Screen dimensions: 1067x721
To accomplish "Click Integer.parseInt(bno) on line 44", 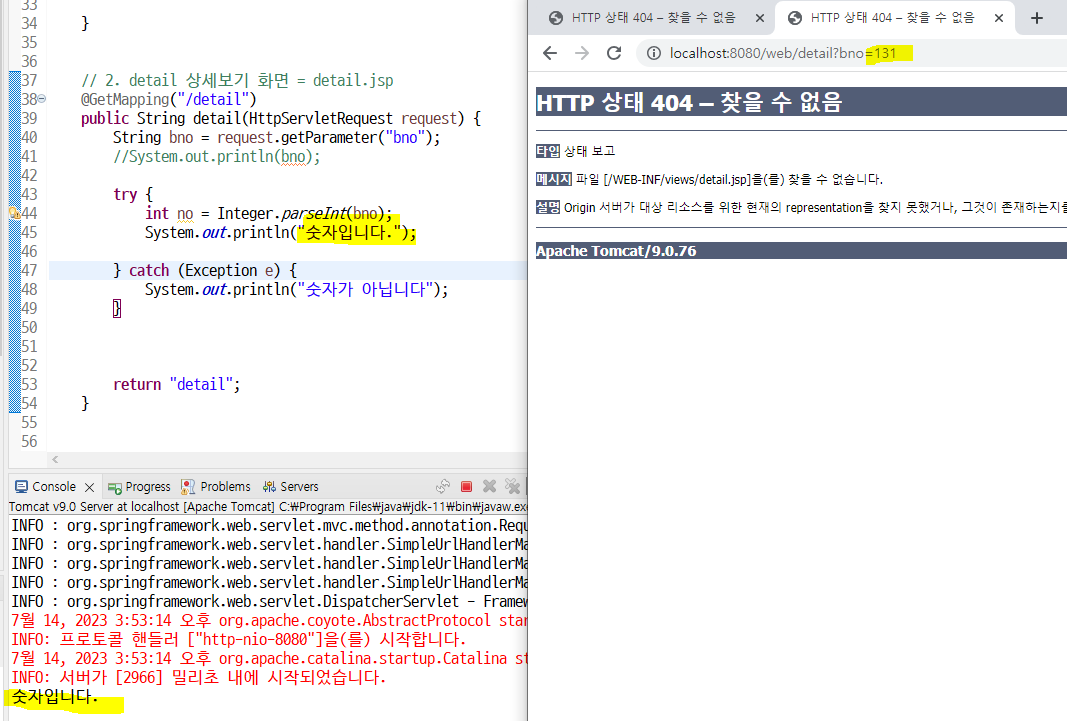I will (x=301, y=214).
